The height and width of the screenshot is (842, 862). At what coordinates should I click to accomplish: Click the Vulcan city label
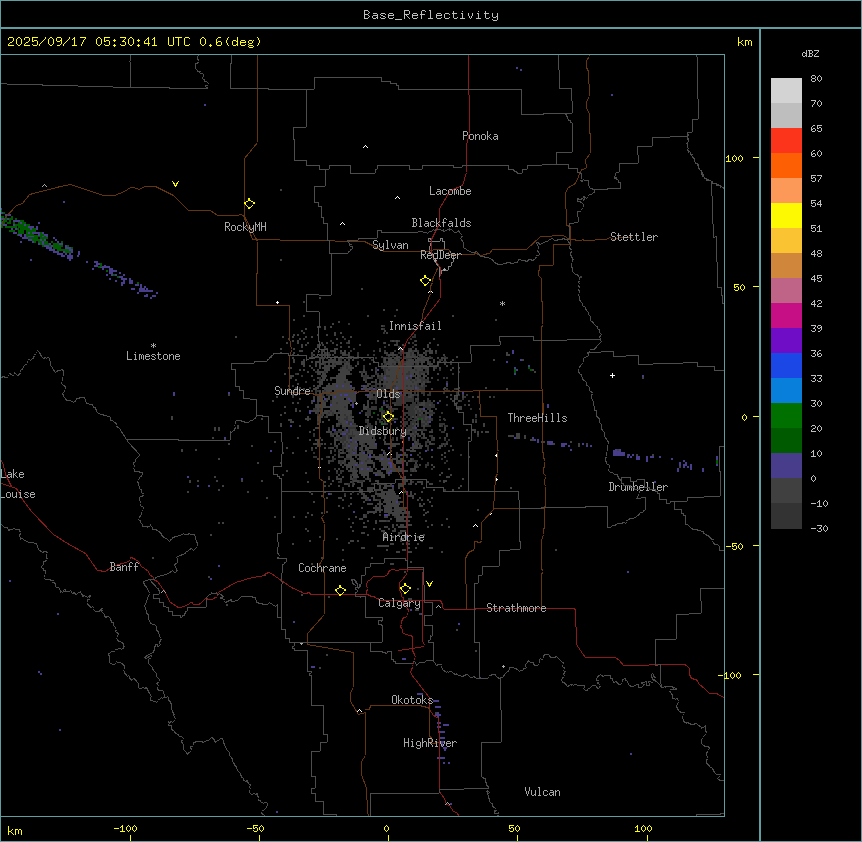[x=542, y=792]
